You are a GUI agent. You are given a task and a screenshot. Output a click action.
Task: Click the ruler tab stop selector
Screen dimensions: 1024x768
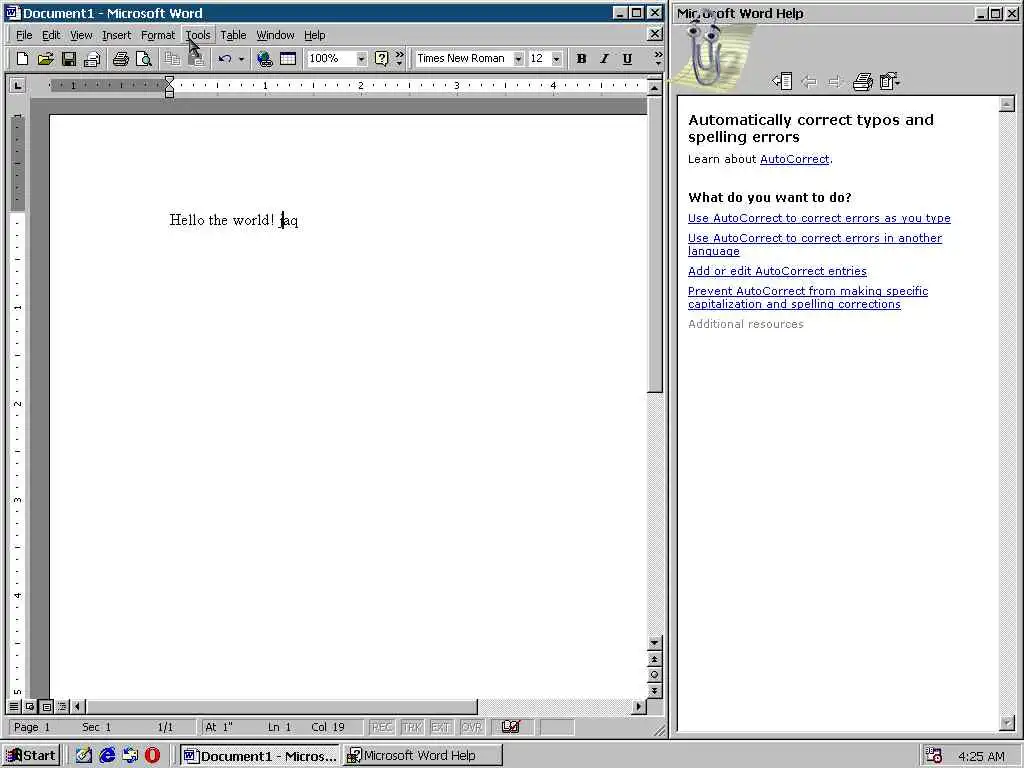click(18, 85)
